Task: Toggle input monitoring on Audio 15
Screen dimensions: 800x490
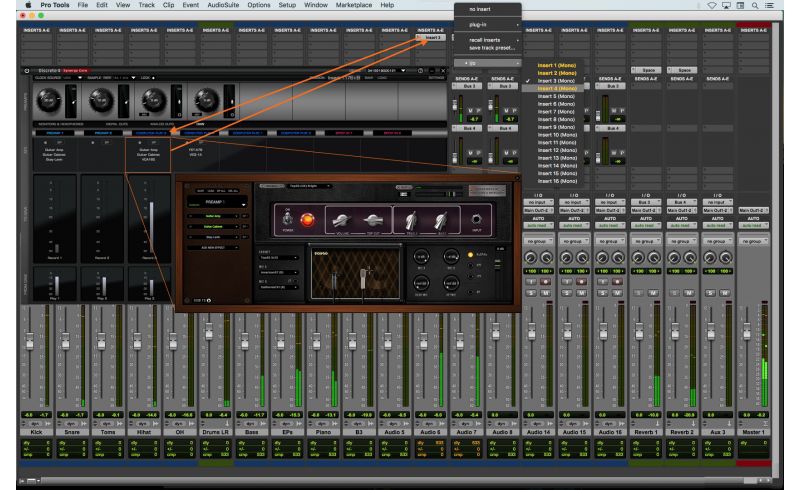Action: click(x=567, y=282)
